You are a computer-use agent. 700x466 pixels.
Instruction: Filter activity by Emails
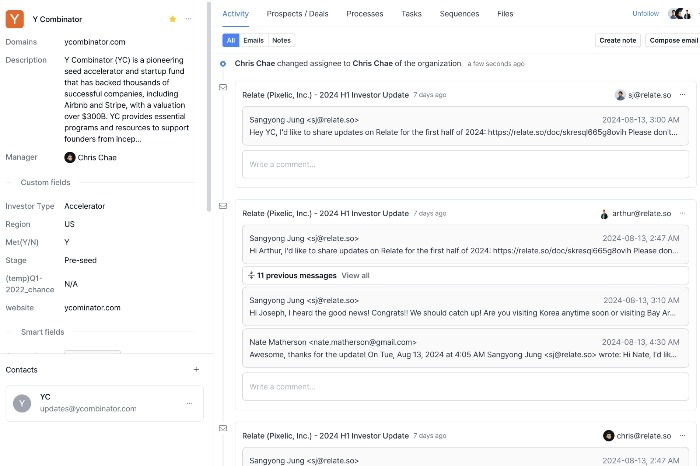click(254, 41)
